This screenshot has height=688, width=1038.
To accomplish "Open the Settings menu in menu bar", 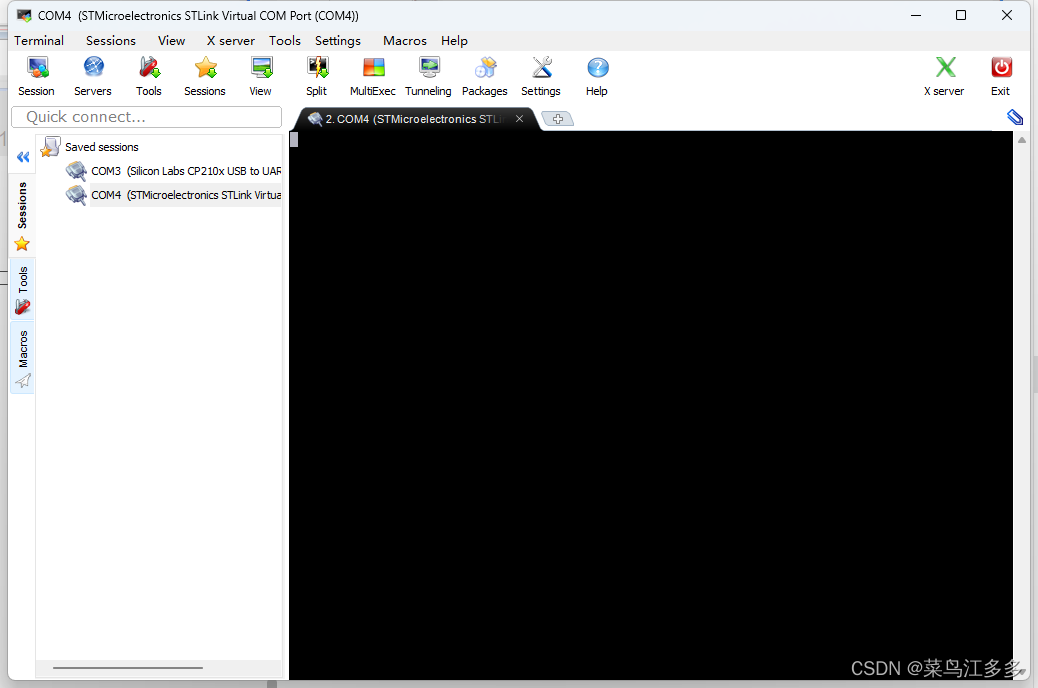I will click(338, 40).
